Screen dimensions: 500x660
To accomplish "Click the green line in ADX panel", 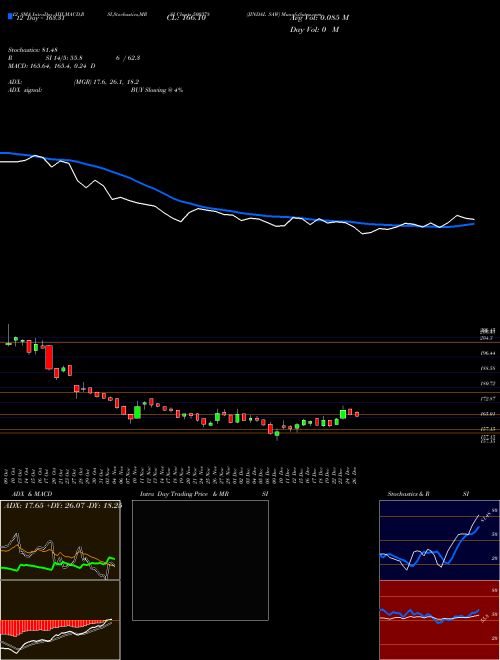I will (55, 564).
